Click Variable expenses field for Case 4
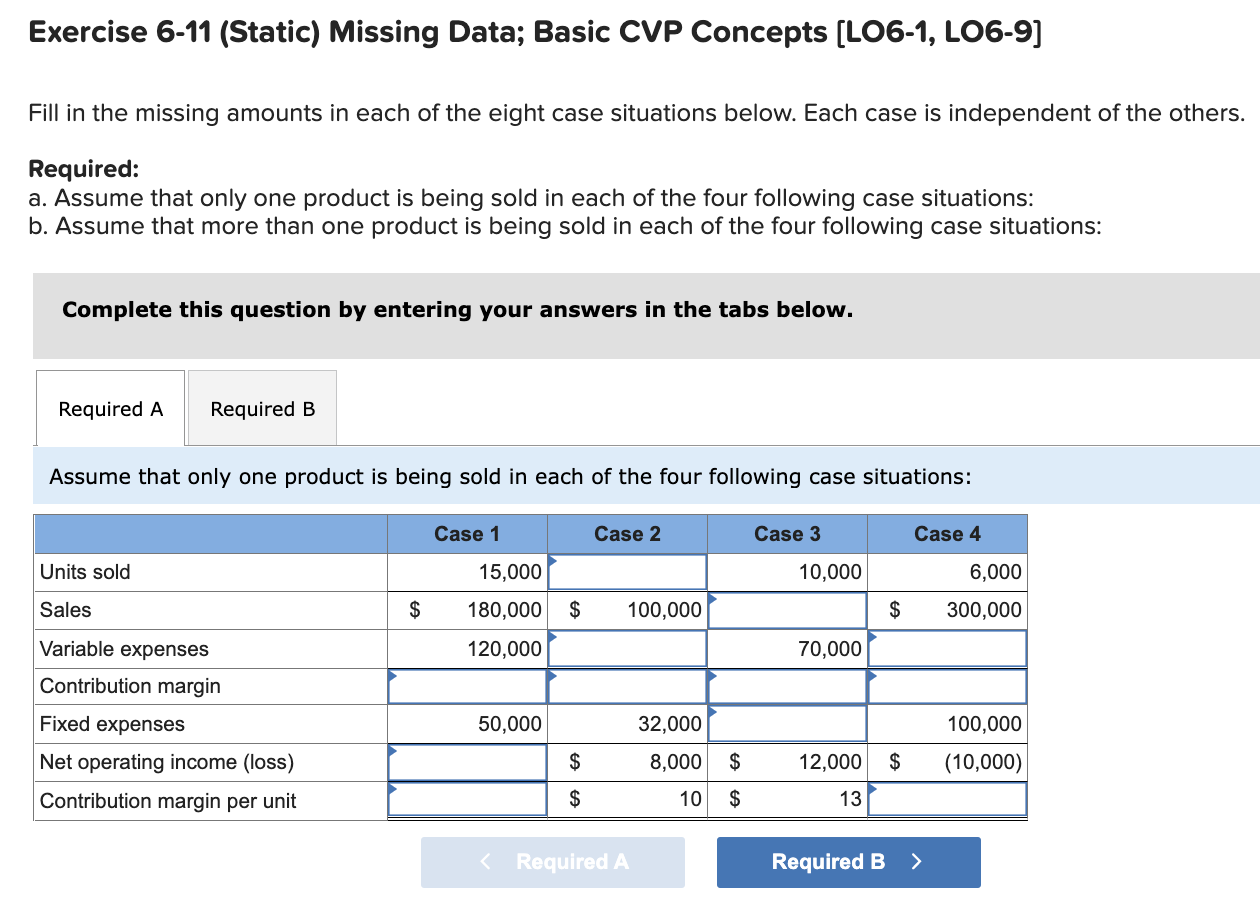Viewport: 1260px width, 920px height. tap(947, 647)
